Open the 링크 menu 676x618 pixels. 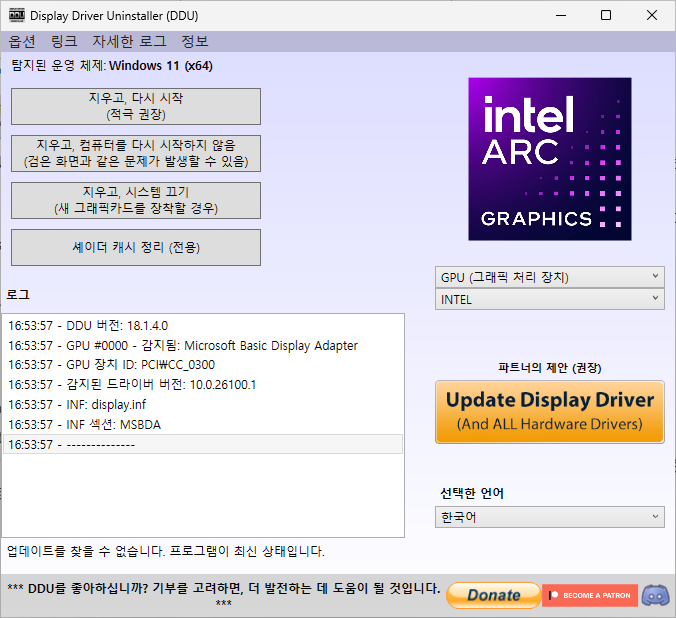pyautogui.click(x=63, y=42)
